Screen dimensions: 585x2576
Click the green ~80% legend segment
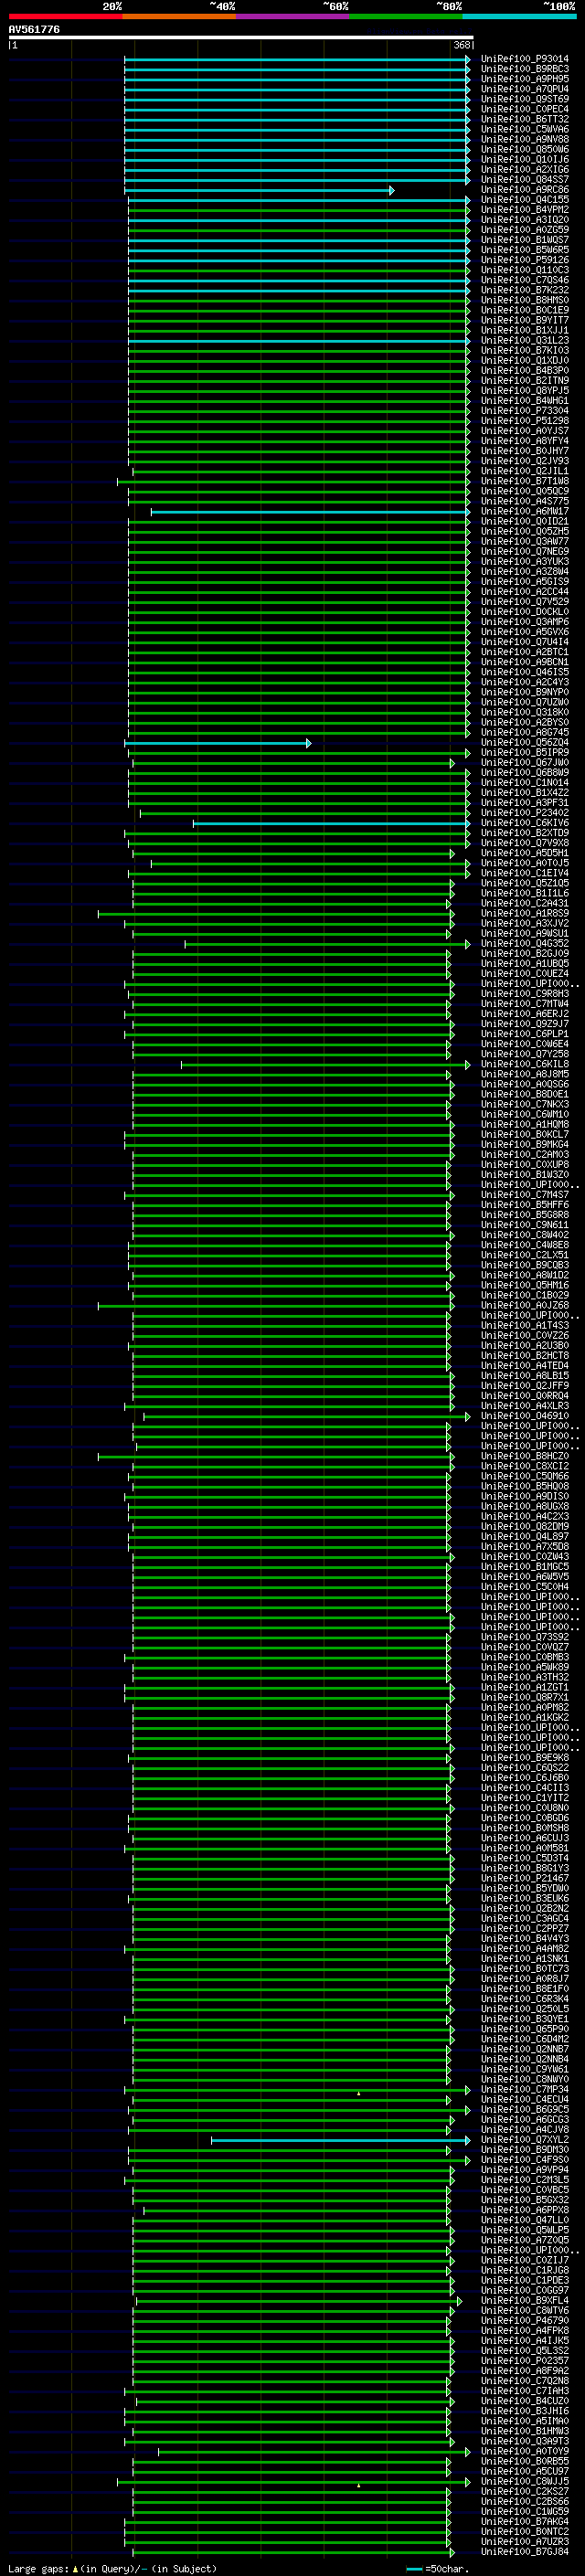coord(405,16)
